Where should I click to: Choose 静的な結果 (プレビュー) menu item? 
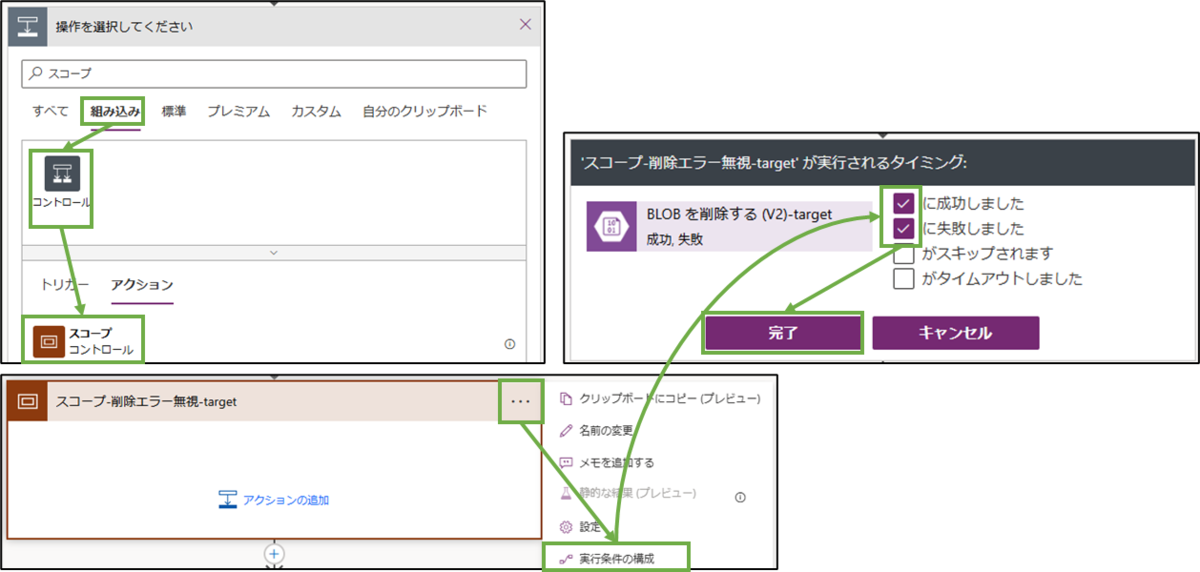tap(626, 494)
